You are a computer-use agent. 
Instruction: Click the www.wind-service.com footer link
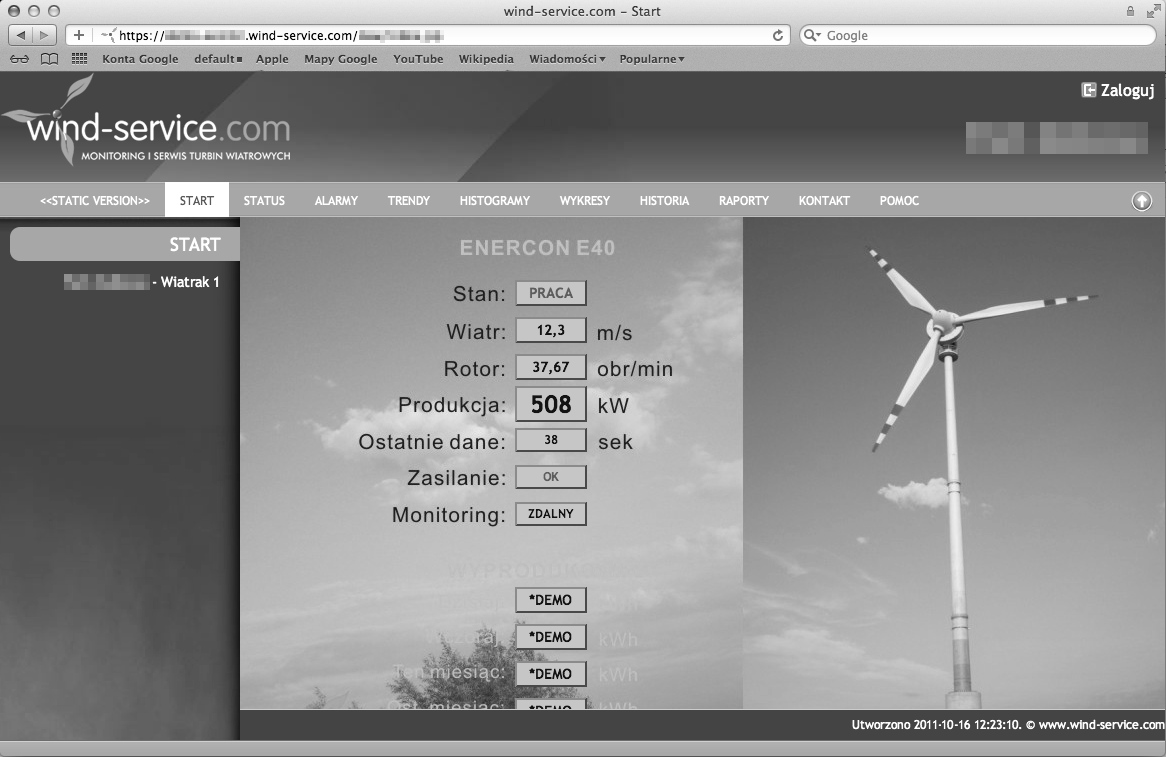tap(1101, 724)
